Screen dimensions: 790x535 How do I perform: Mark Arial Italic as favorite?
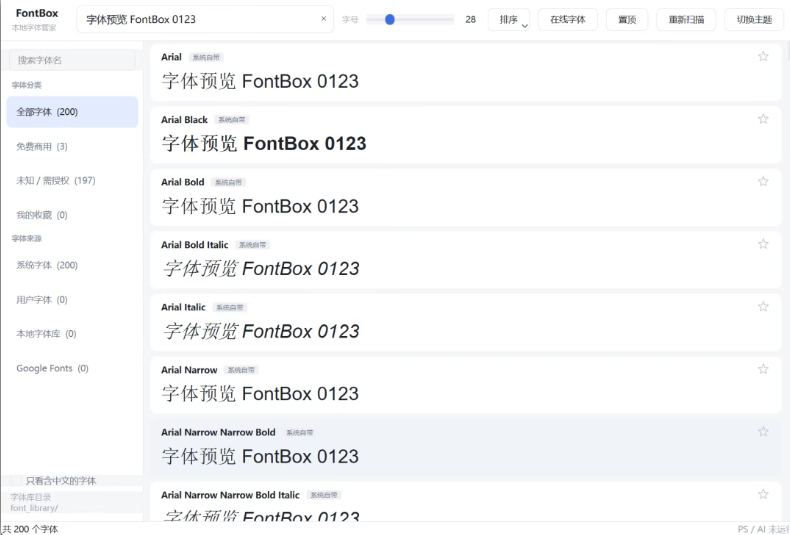pyautogui.click(x=763, y=306)
